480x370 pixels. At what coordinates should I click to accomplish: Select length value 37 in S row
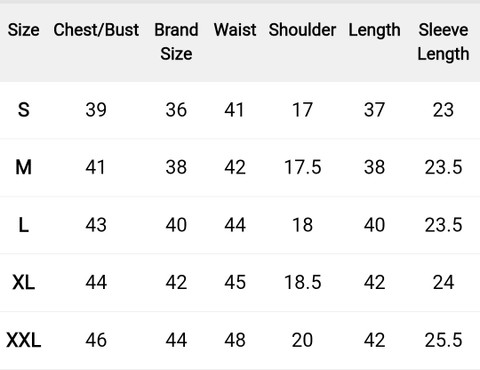[x=374, y=110]
